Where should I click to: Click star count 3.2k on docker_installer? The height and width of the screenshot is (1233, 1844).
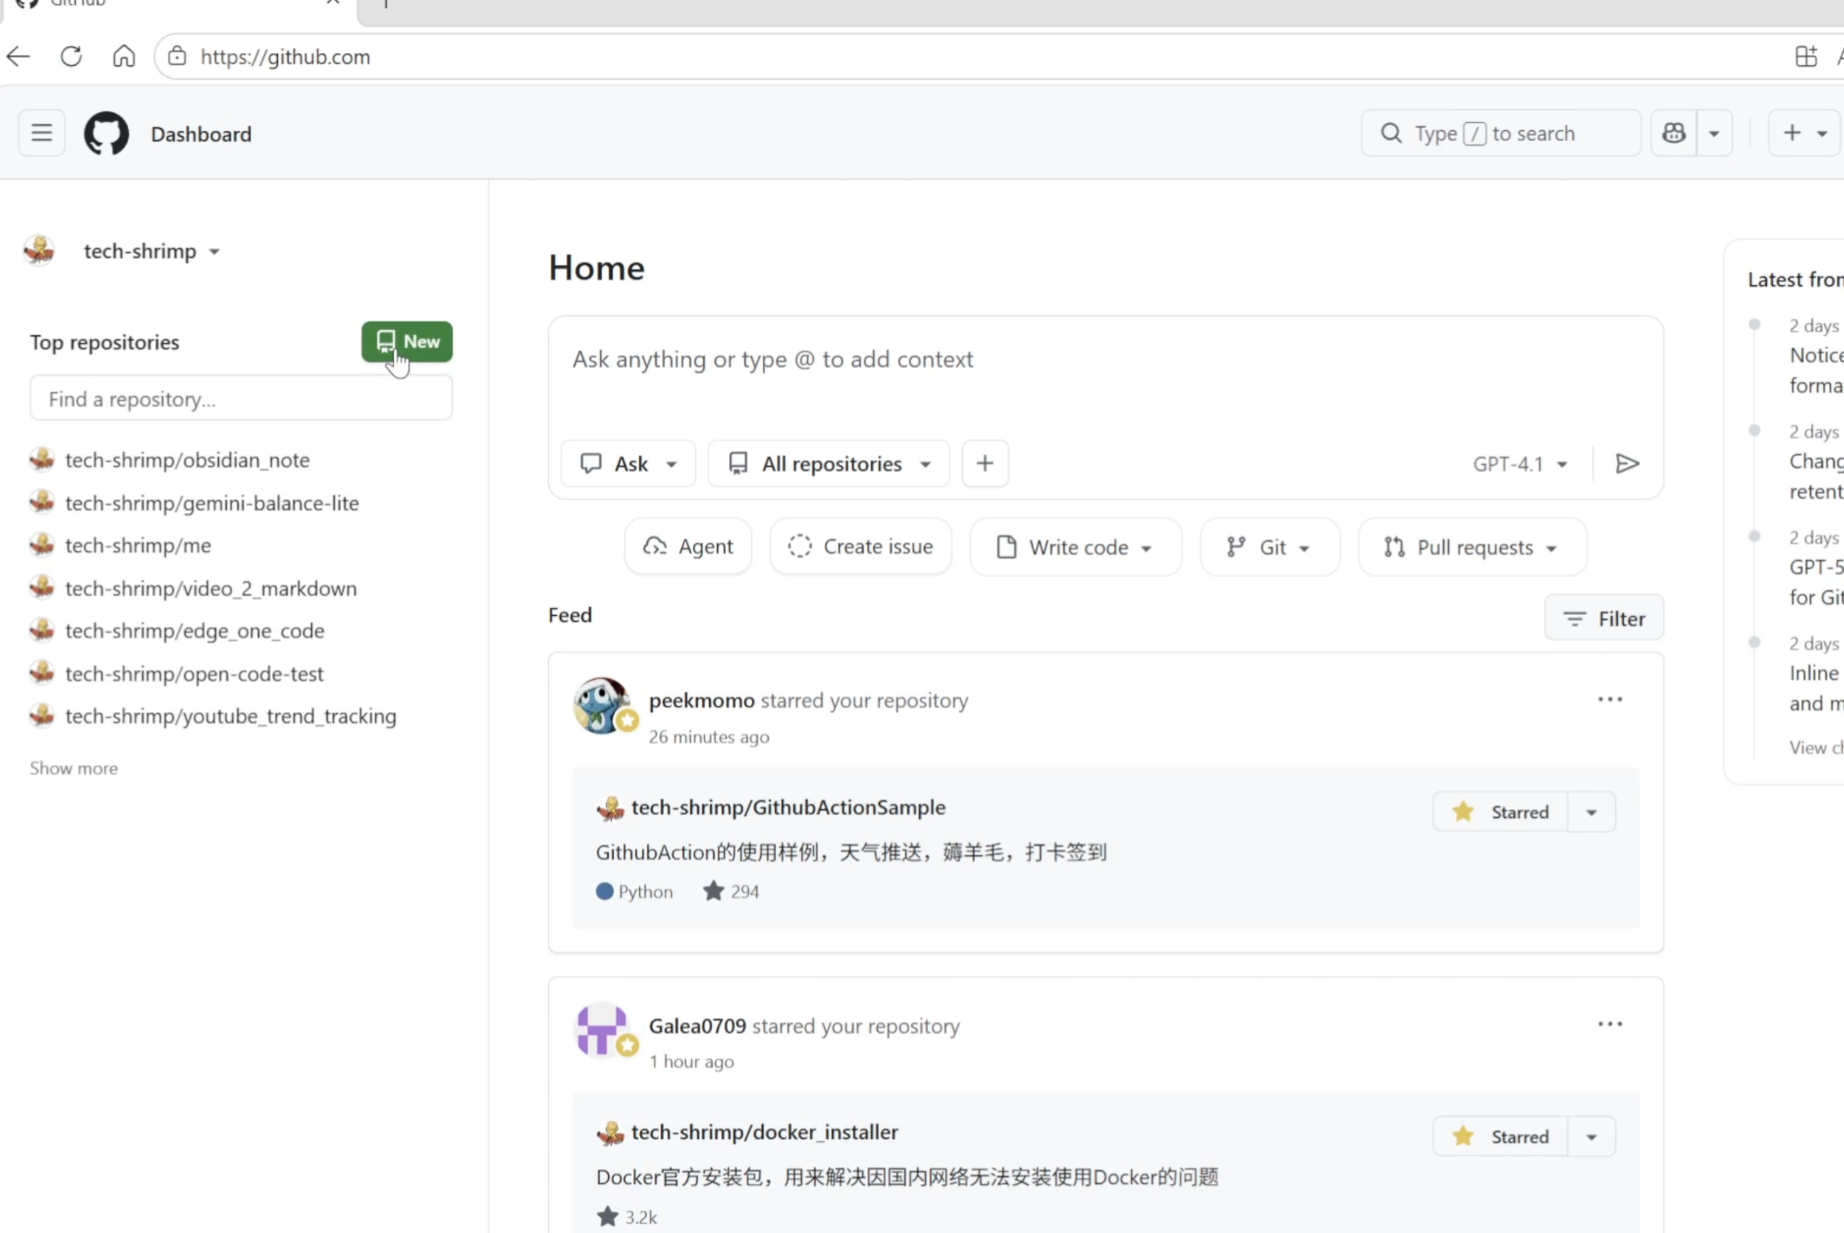(x=627, y=1217)
